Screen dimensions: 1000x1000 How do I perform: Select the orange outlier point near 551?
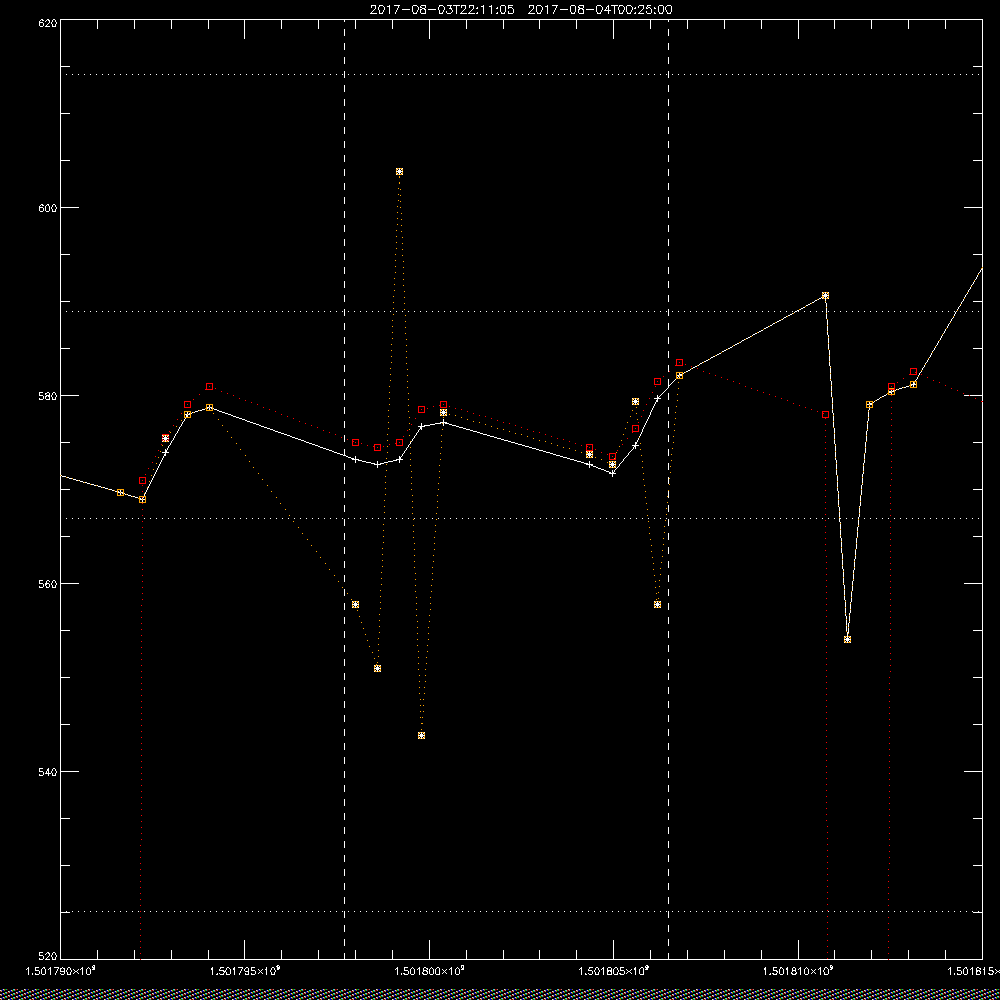coord(378,668)
